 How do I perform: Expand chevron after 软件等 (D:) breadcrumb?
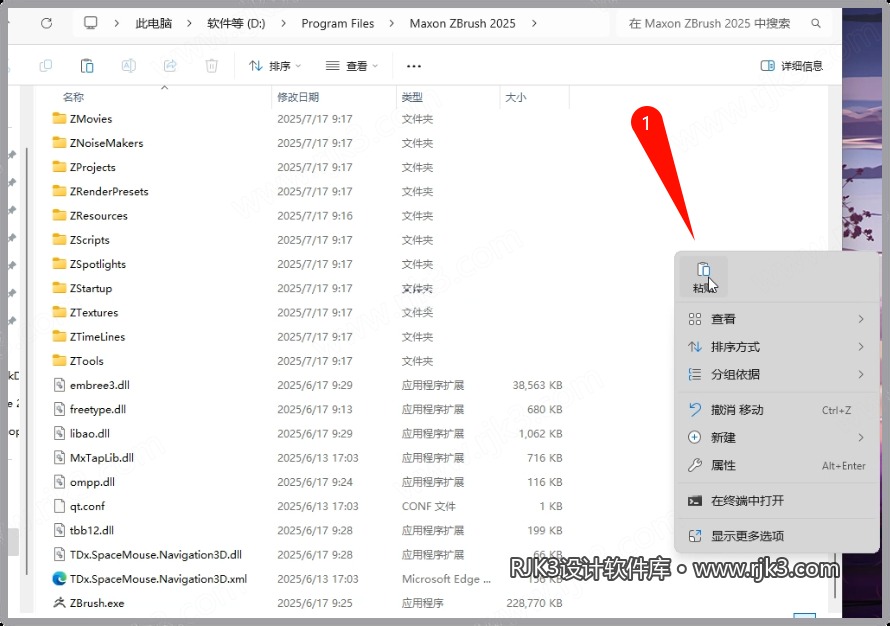point(283,23)
